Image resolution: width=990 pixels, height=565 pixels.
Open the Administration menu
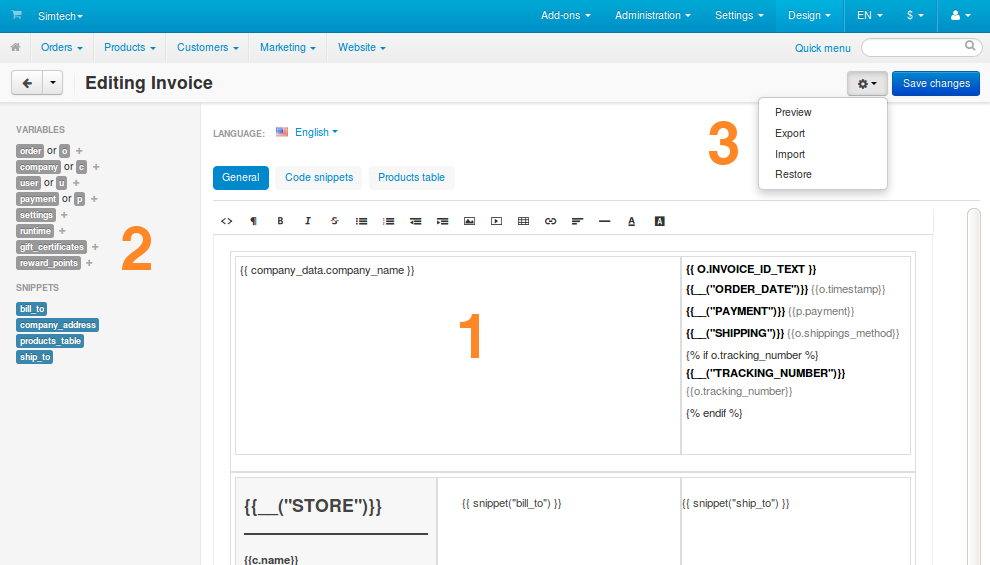click(653, 15)
